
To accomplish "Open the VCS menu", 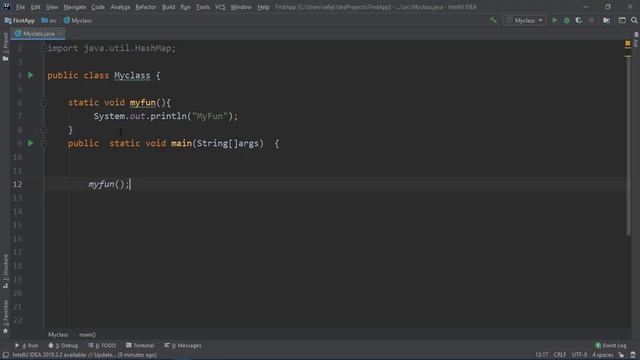I will [x=220, y=7].
